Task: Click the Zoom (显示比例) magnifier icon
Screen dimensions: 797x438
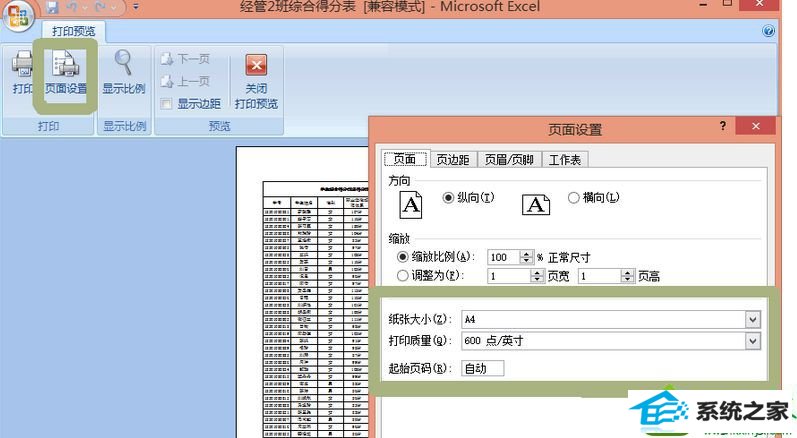Action: [124, 63]
